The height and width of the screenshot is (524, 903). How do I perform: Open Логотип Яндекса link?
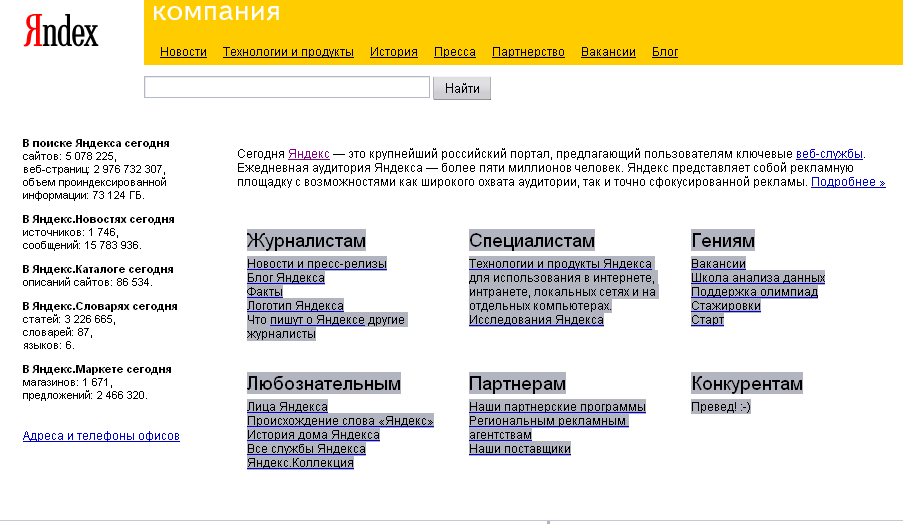295,306
